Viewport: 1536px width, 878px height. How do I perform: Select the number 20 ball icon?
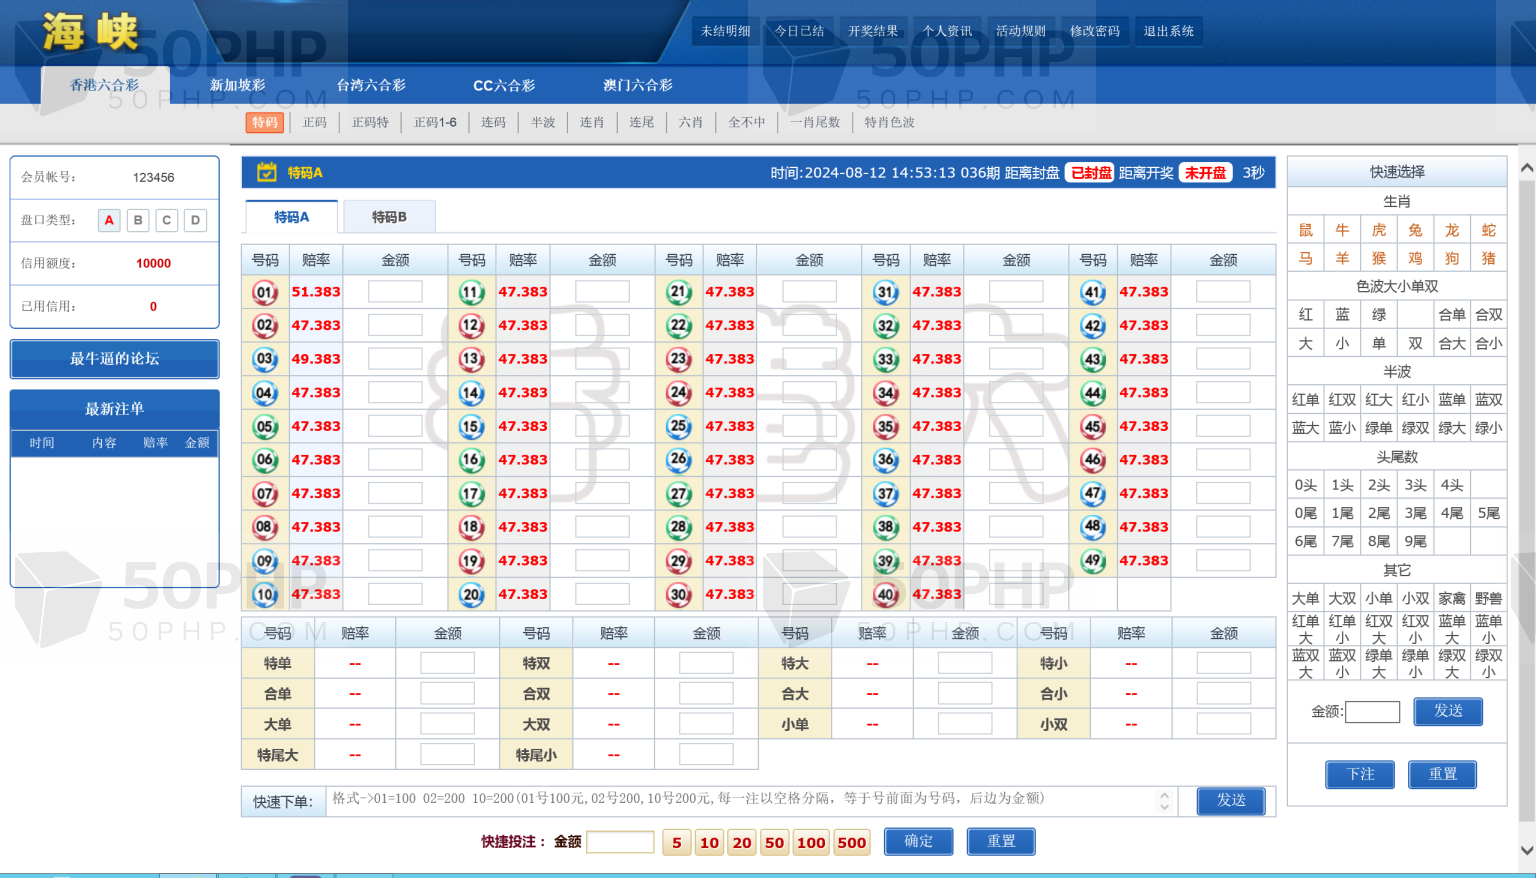pos(472,594)
